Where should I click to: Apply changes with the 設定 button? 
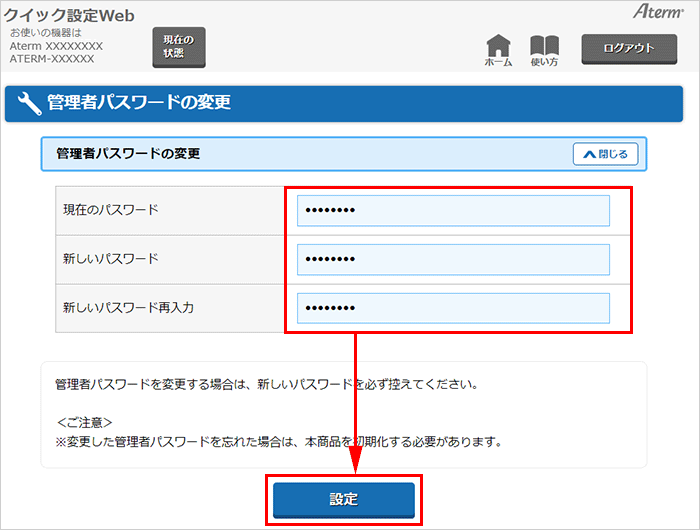click(343, 499)
